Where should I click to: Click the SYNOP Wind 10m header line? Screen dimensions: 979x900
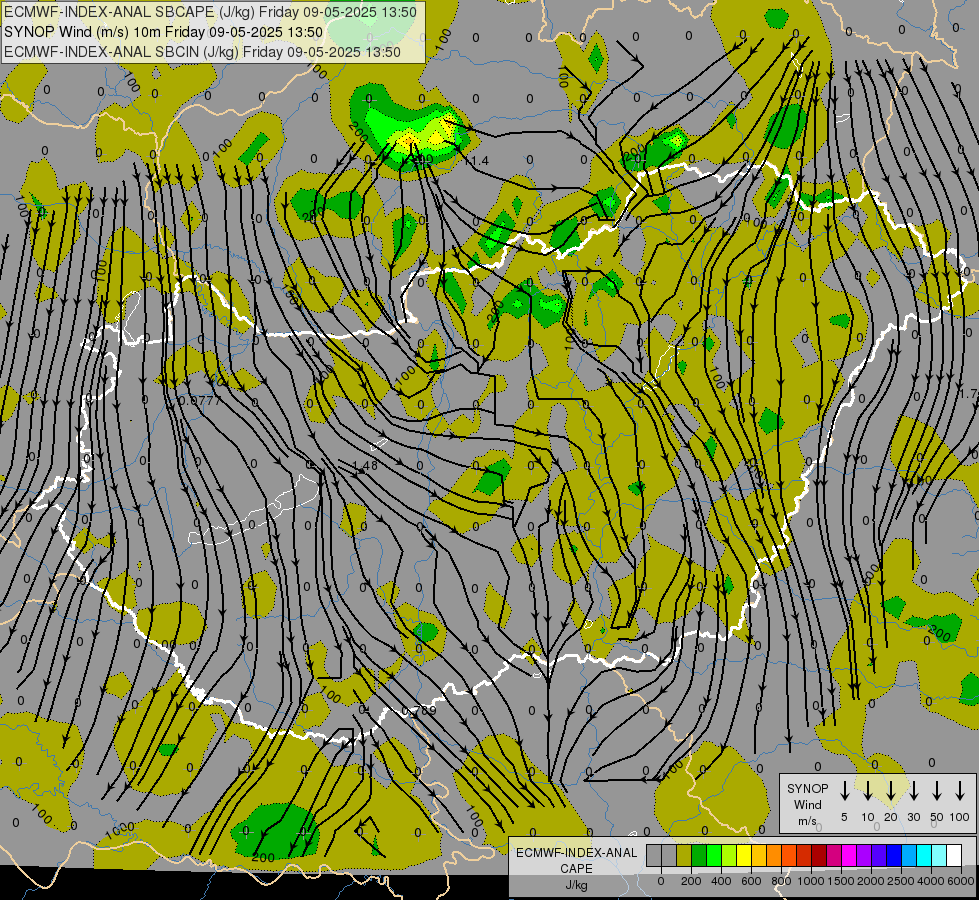[164, 32]
